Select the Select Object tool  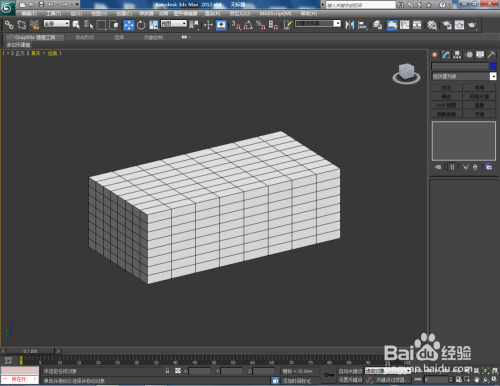pyautogui.click(x=76, y=25)
